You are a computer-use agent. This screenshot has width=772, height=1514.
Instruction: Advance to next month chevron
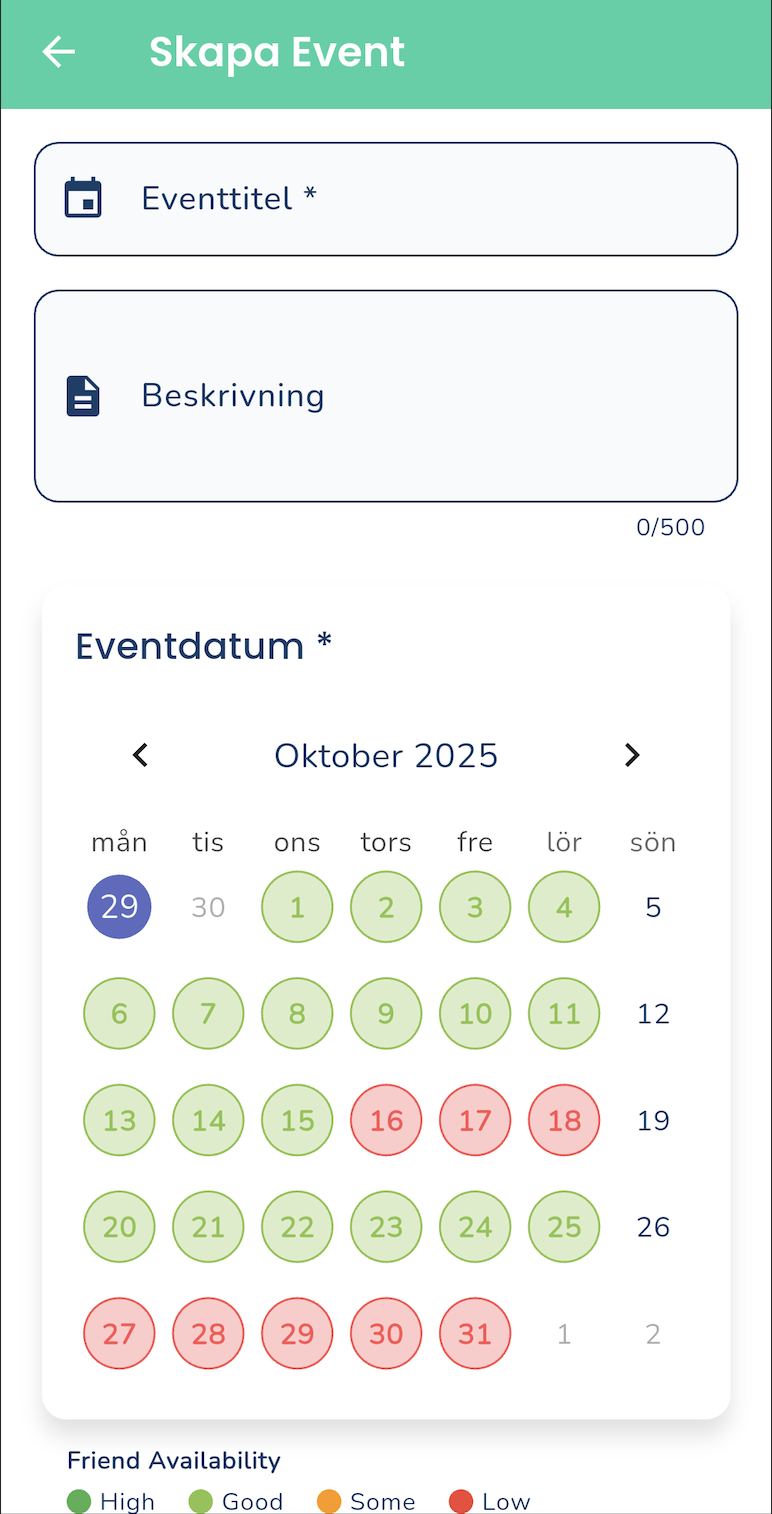pos(631,755)
